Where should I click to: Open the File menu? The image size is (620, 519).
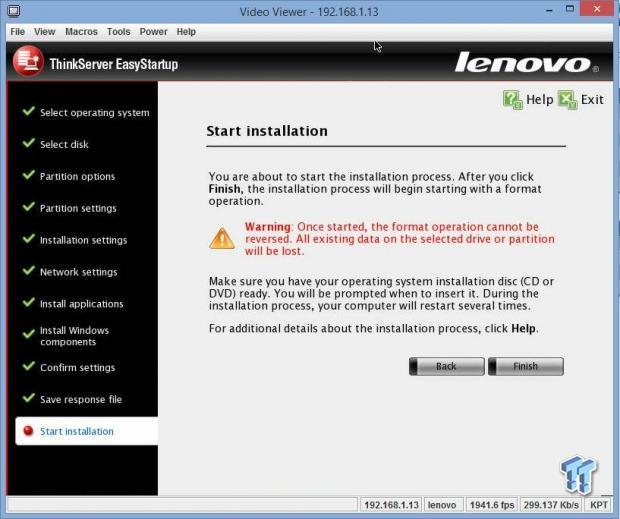pyautogui.click(x=17, y=32)
